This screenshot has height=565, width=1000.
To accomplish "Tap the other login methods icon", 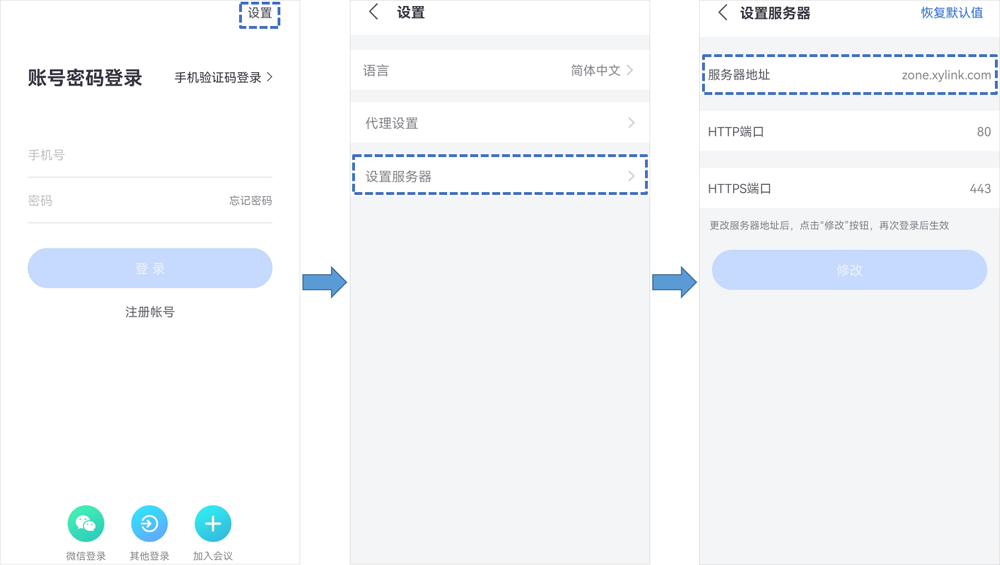I will click(x=149, y=524).
